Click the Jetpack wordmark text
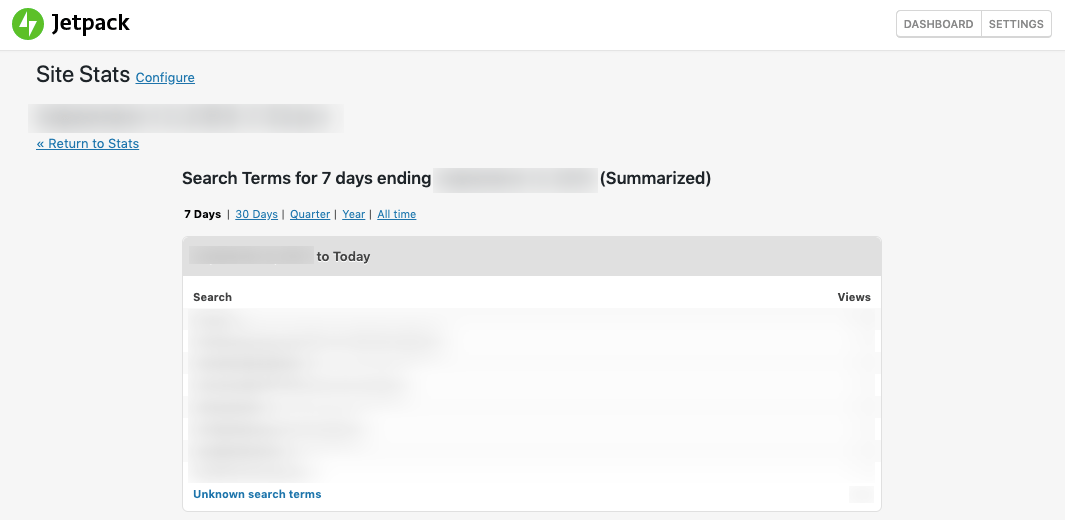This screenshot has height=520, width=1065. [x=91, y=23]
